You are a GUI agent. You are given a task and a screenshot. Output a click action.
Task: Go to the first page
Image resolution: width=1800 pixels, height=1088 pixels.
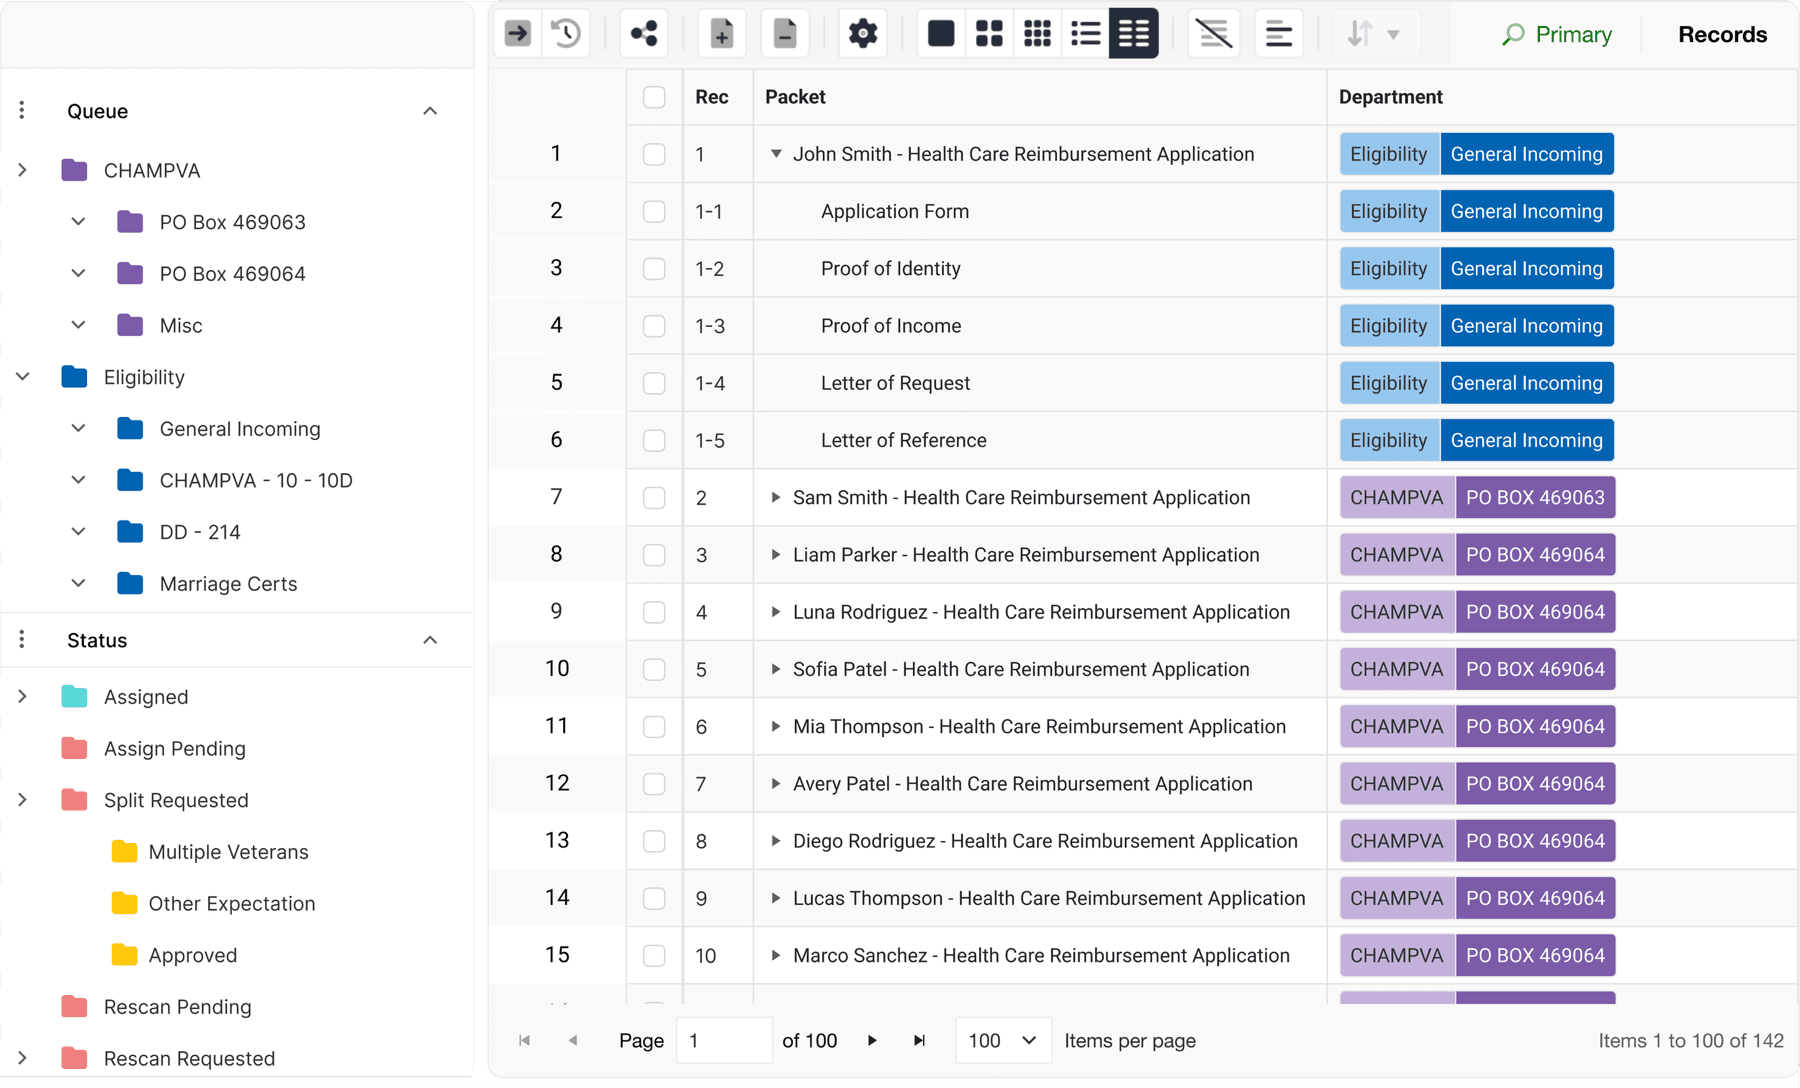524,1041
